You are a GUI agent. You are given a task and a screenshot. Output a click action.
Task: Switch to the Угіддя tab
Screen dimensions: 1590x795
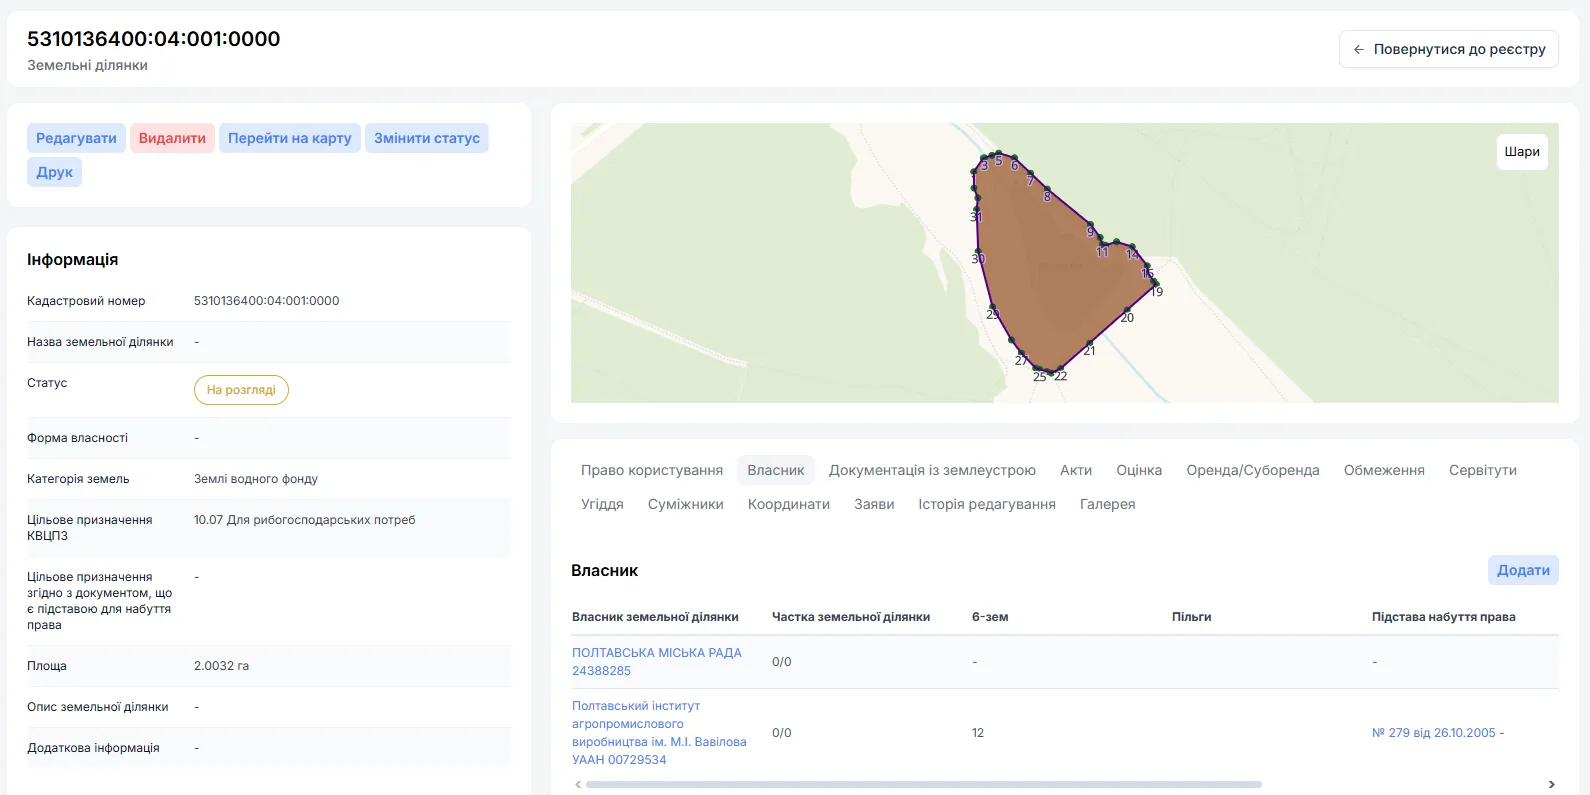(x=602, y=504)
